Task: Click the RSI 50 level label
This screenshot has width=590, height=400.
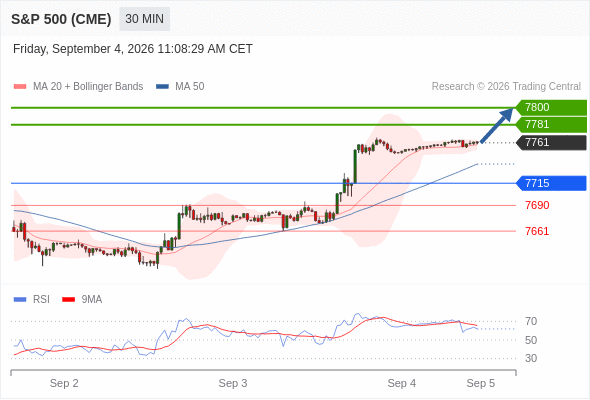Action: tap(531, 340)
